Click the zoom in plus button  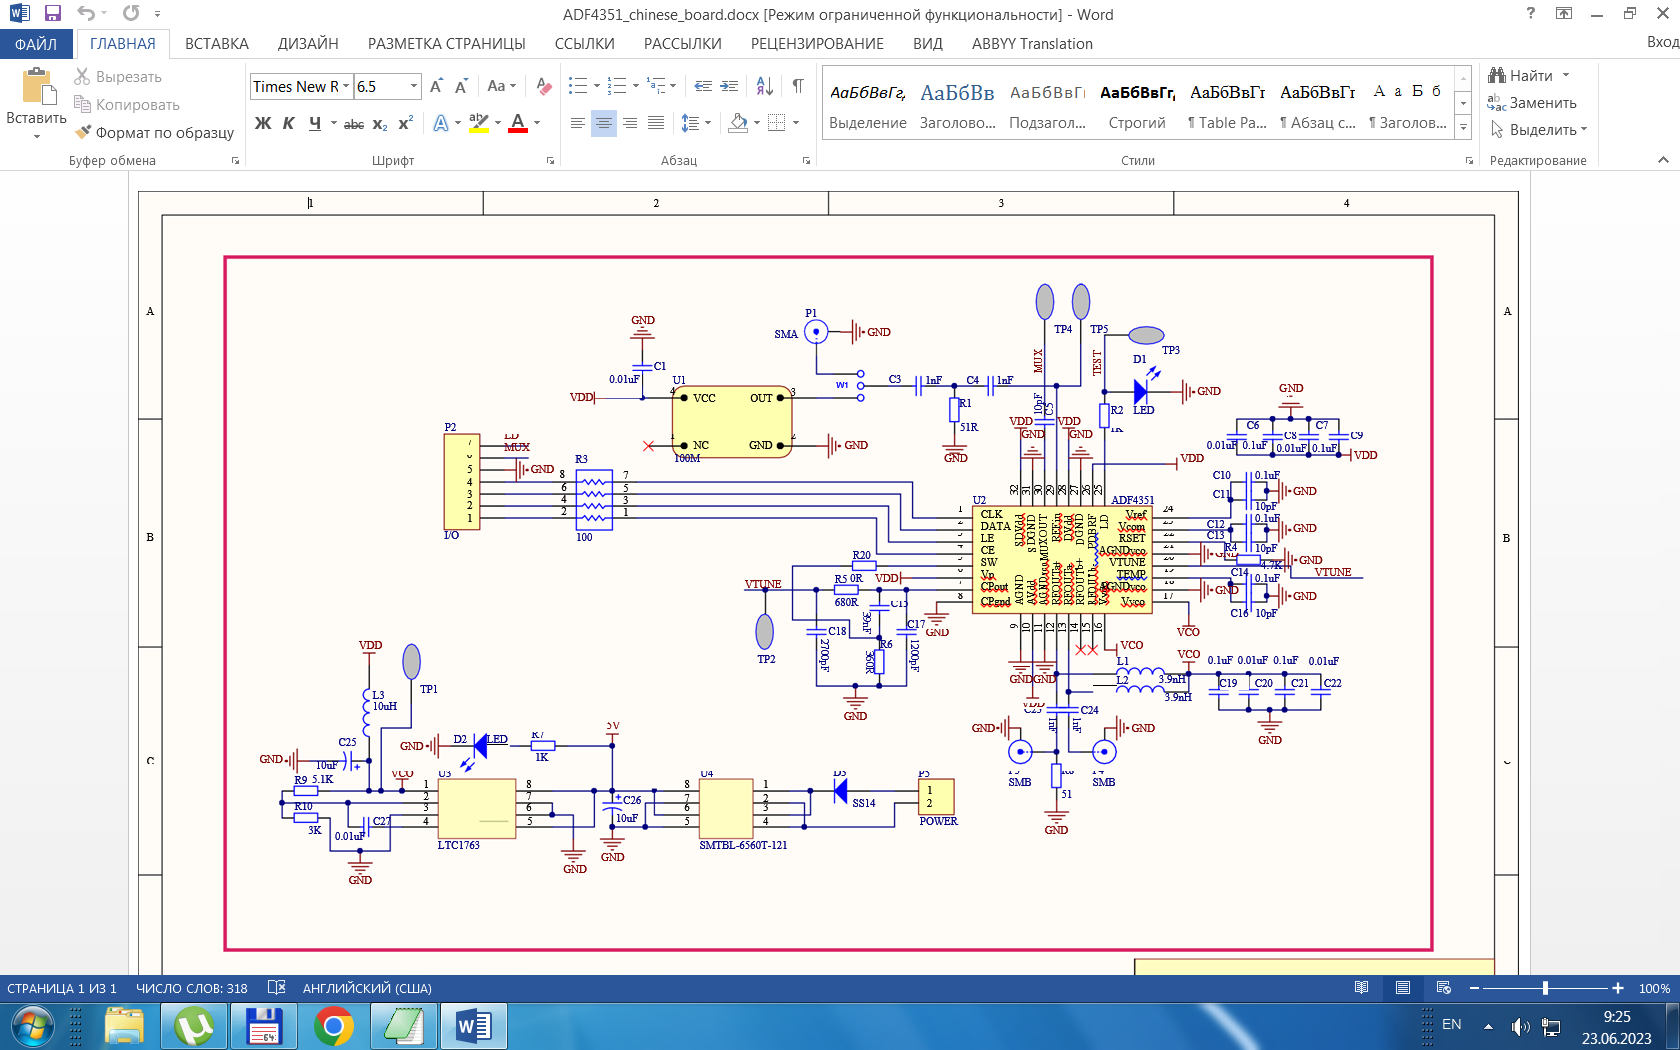point(1618,988)
